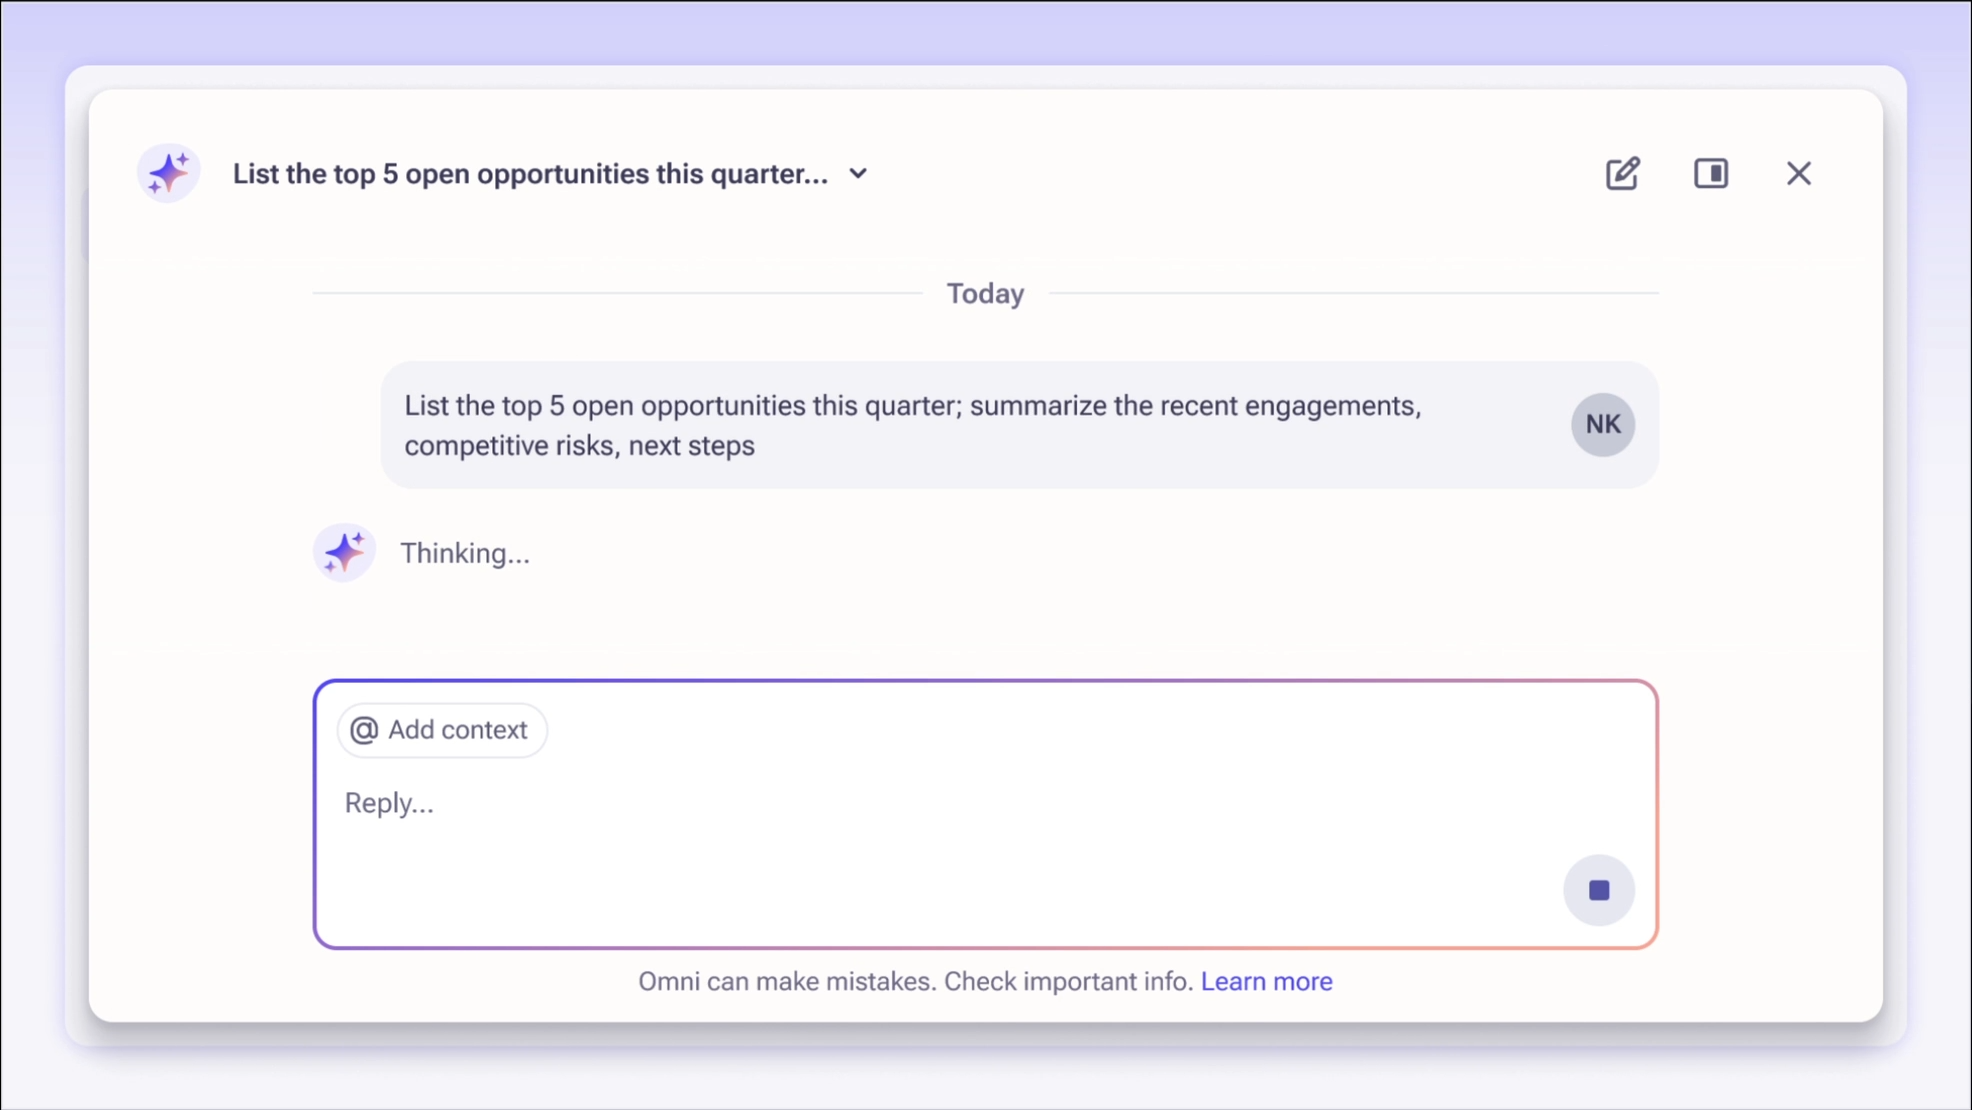Stop the response generation
Image resolution: width=1972 pixels, height=1110 pixels.
1598,889
